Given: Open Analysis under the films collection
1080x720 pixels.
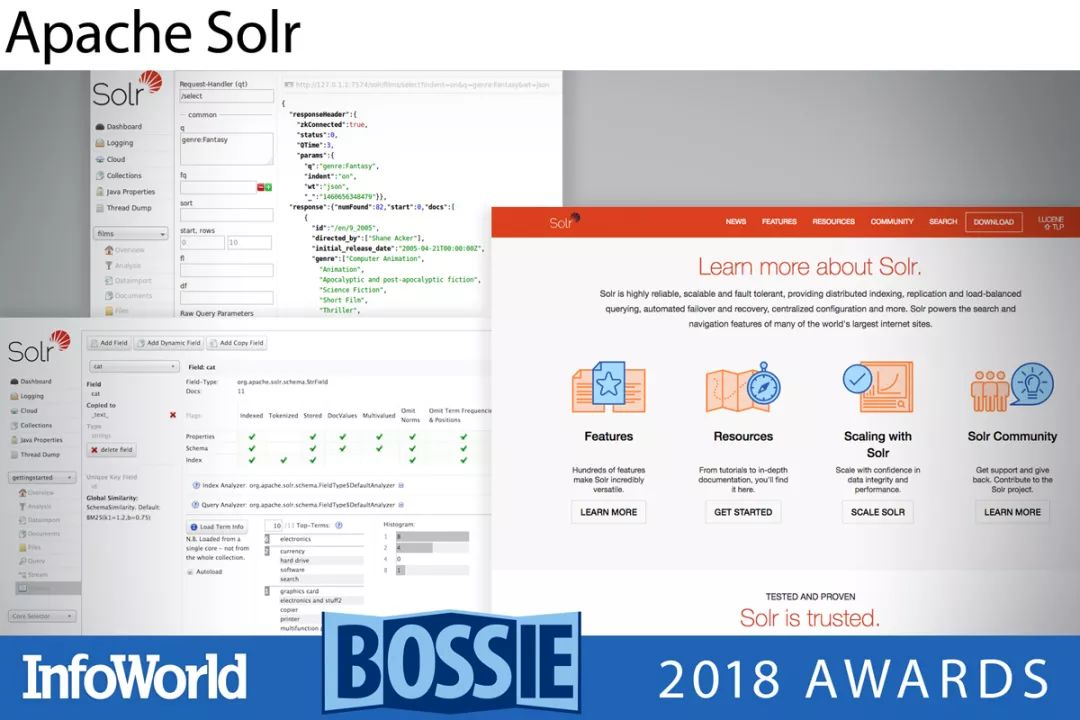Looking at the screenshot, I should click(123, 265).
